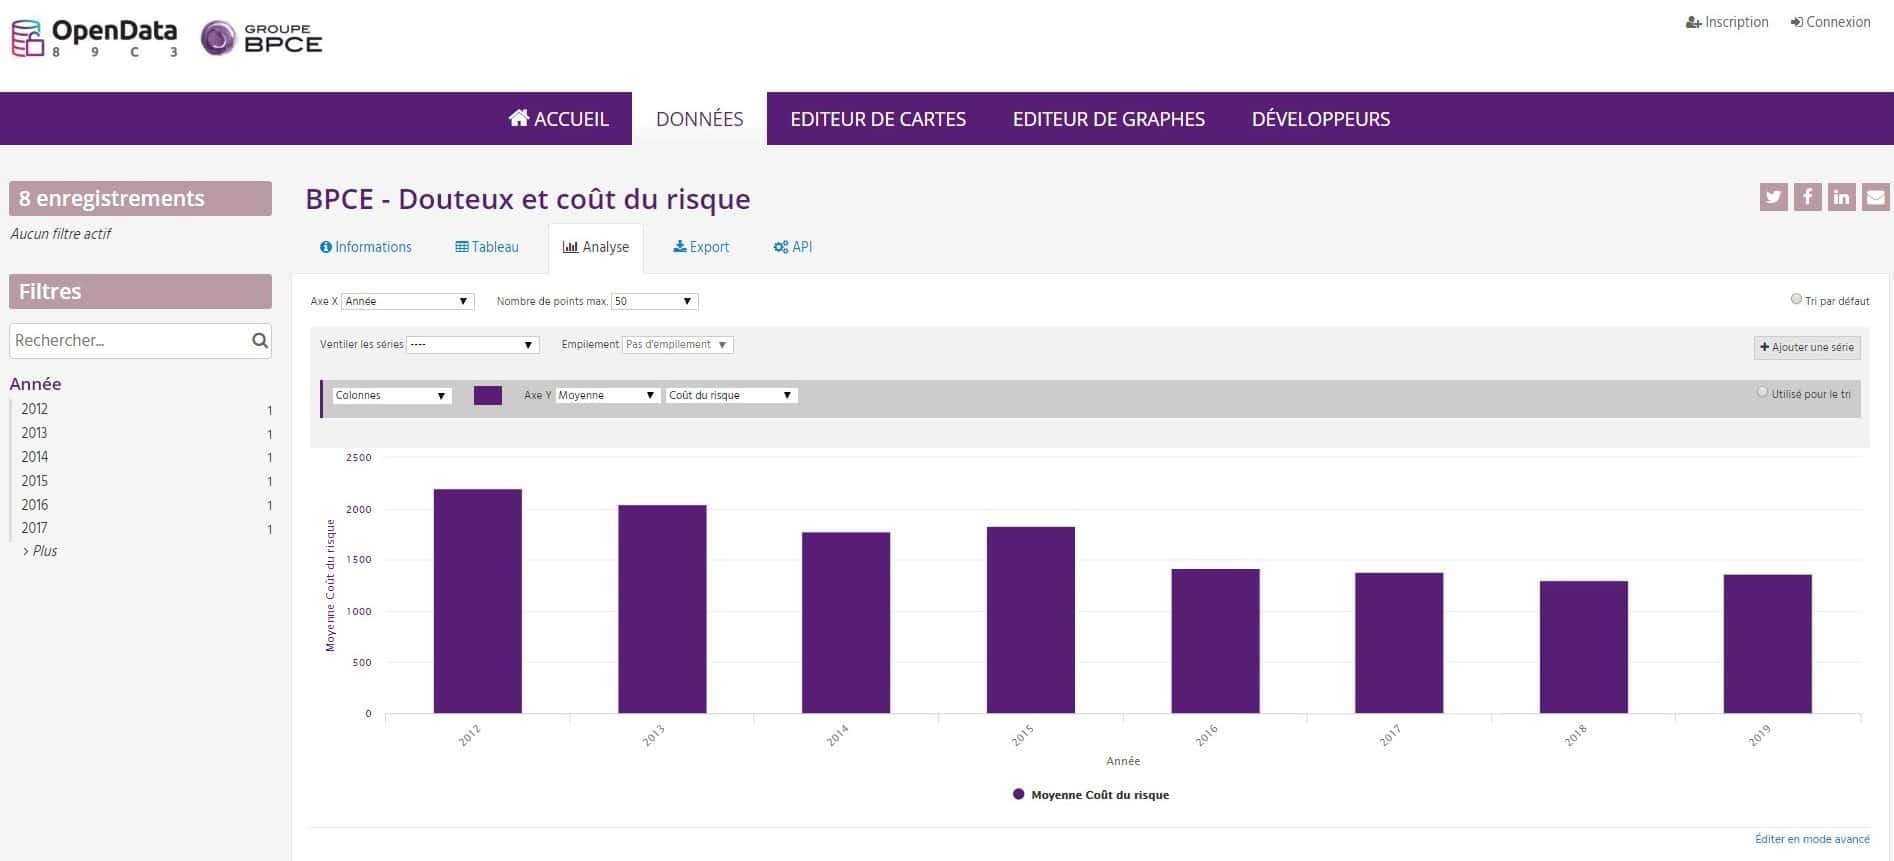Open 'Éditer en mode avancé' link
This screenshot has width=1894, height=861.
pyautogui.click(x=1811, y=839)
